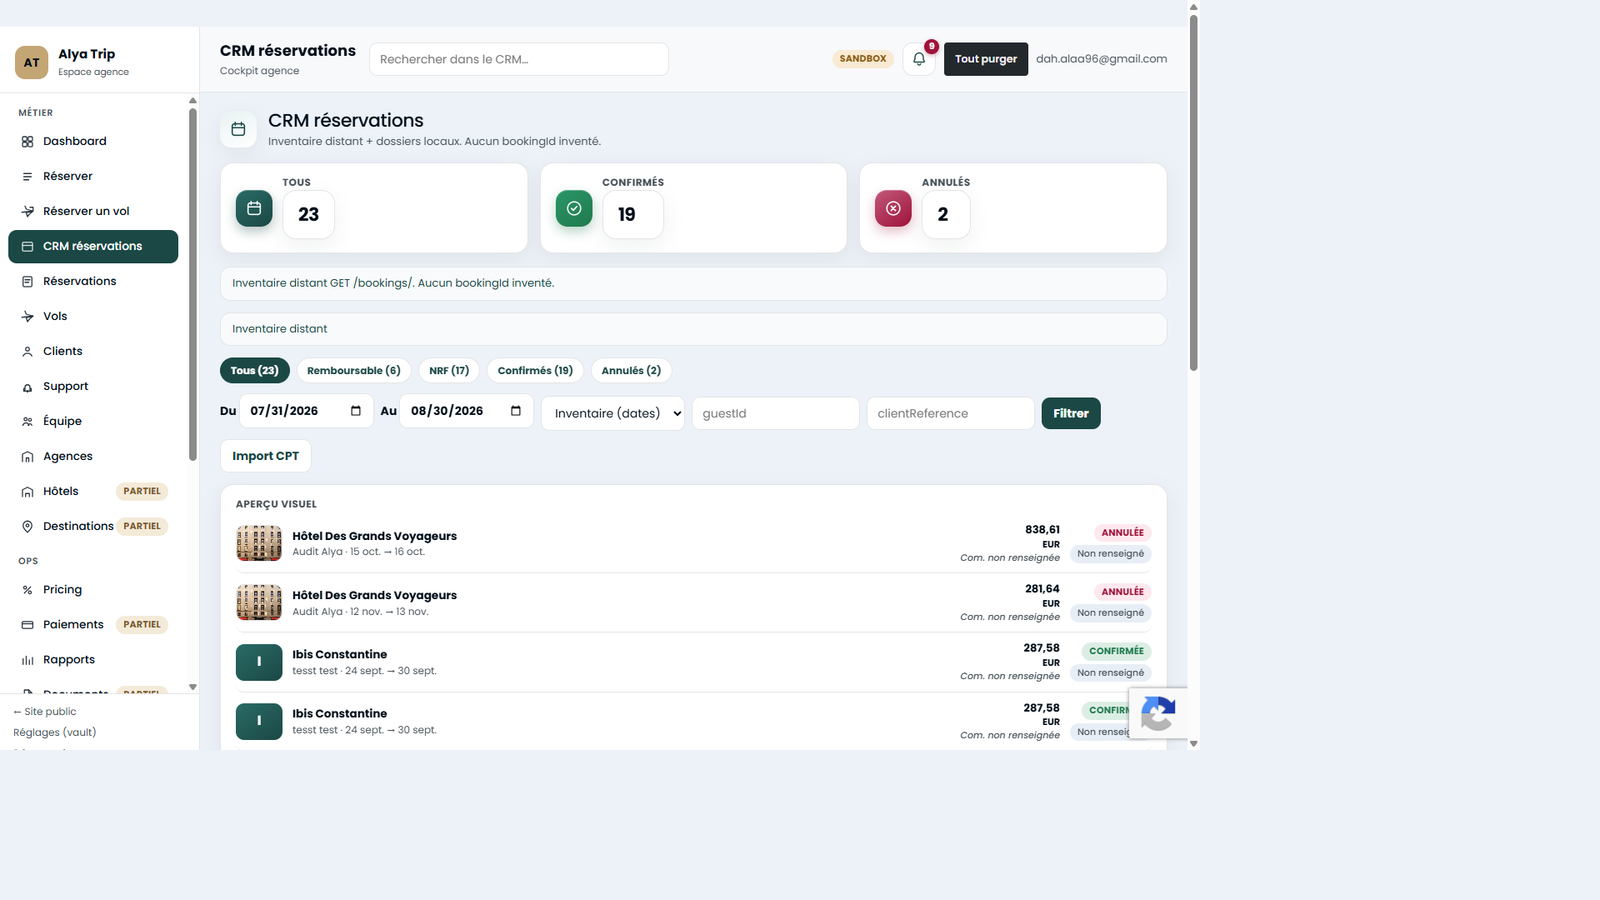Image resolution: width=1600 pixels, height=900 pixels.
Task: Click the Tout purger button
Action: point(986,59)
